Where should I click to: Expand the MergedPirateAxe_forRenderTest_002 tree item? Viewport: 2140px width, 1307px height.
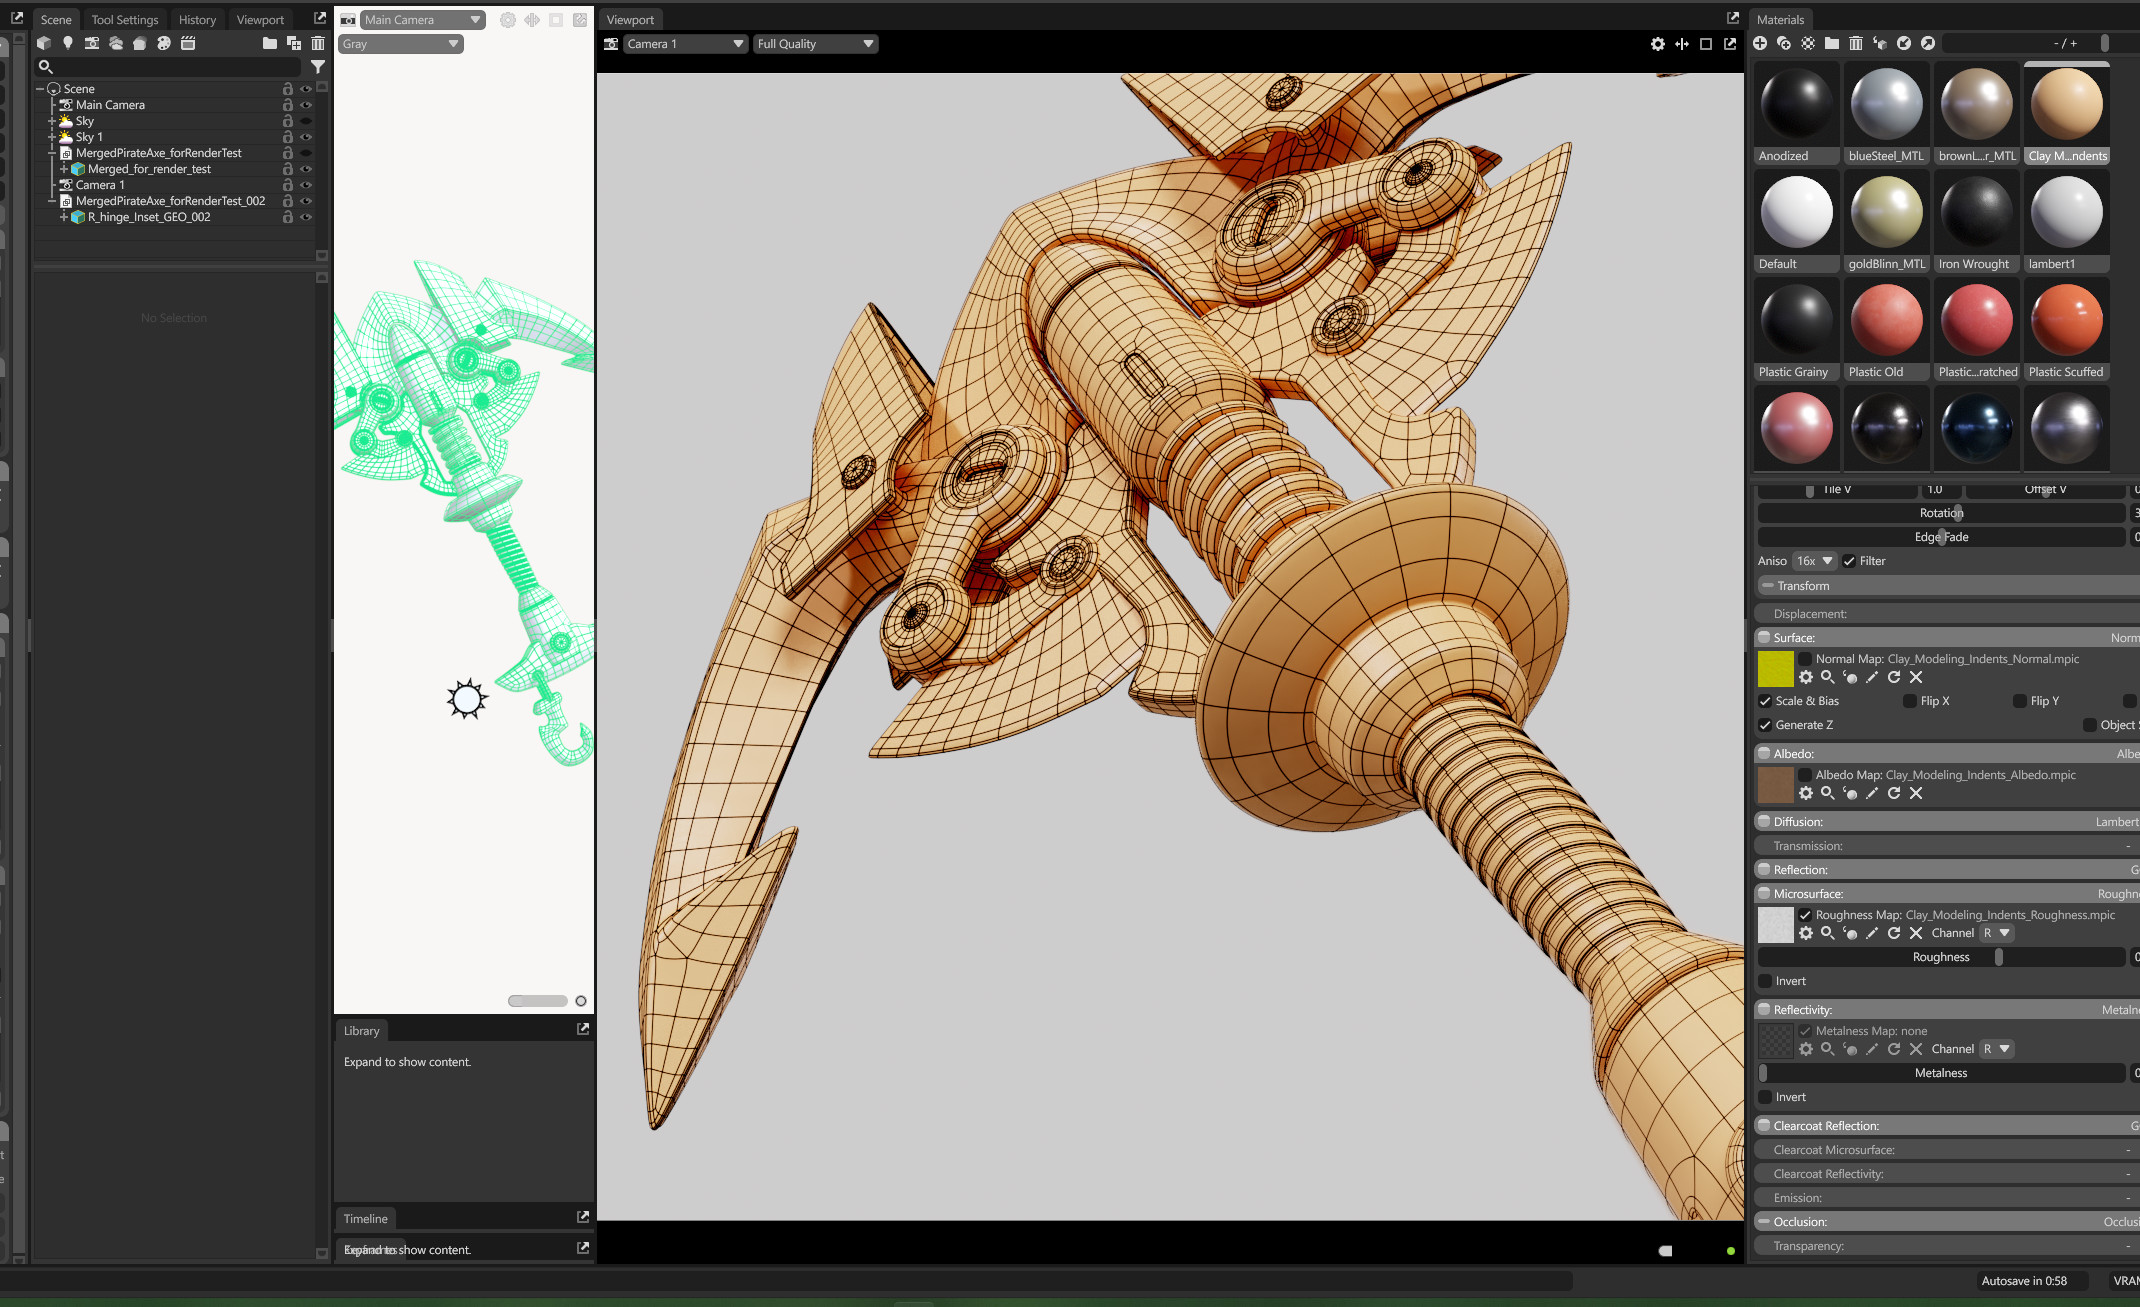pos(52,201)
